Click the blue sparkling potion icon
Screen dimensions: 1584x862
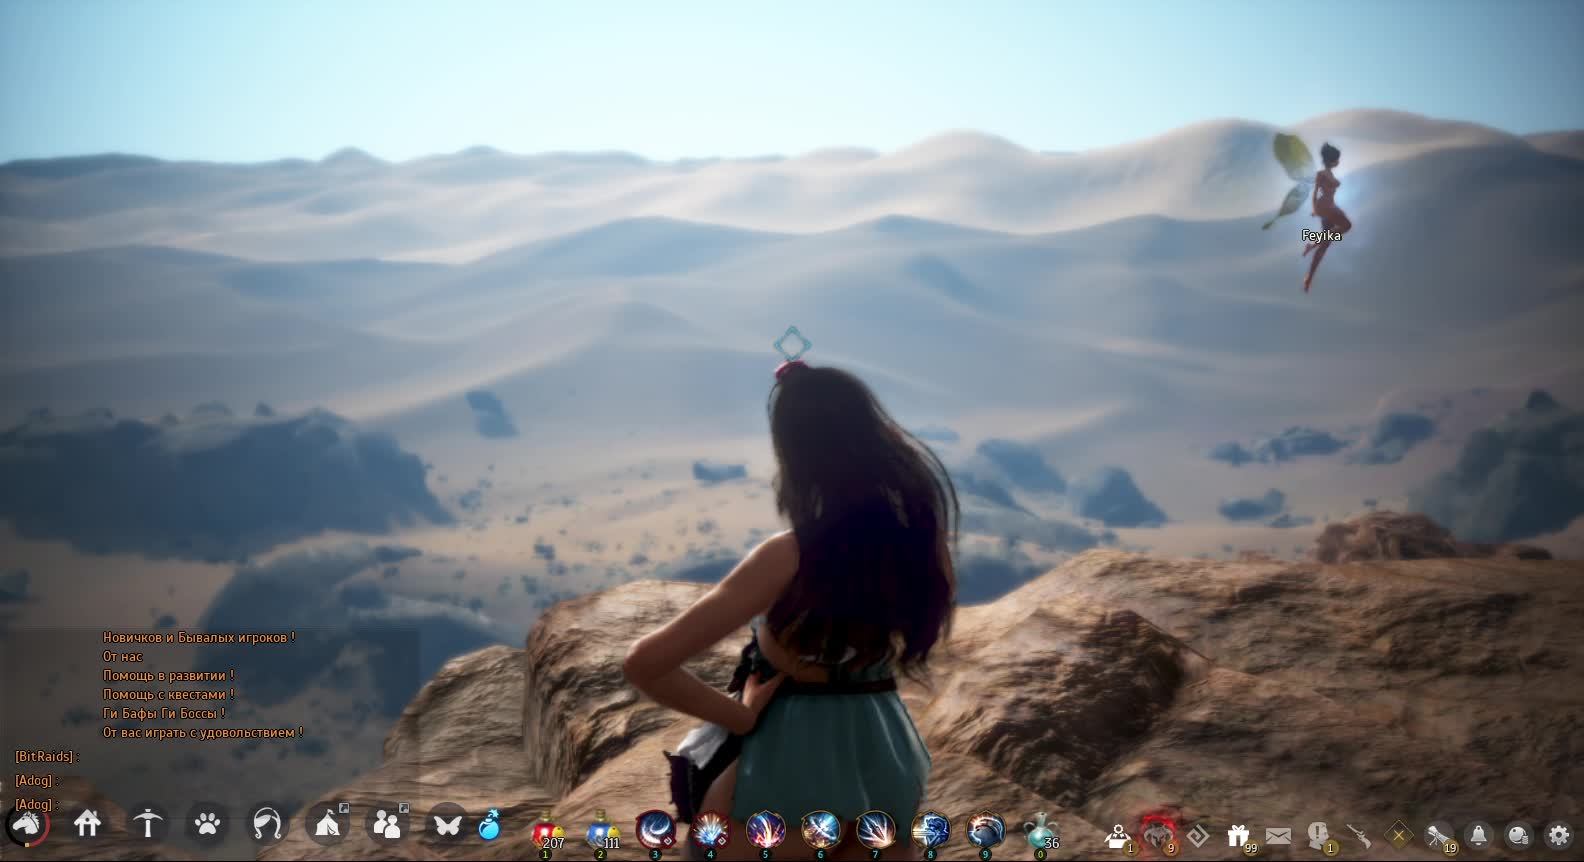pyautogui.click(x=490, y=825)
